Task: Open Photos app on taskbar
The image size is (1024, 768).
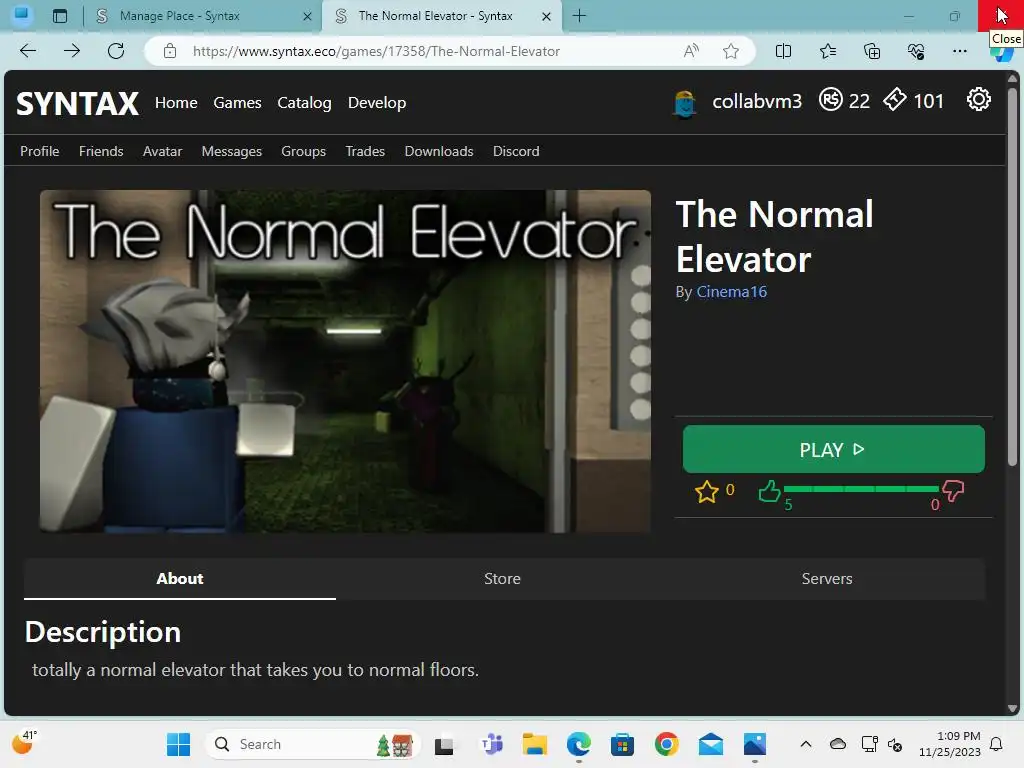Action: [754, 744]
